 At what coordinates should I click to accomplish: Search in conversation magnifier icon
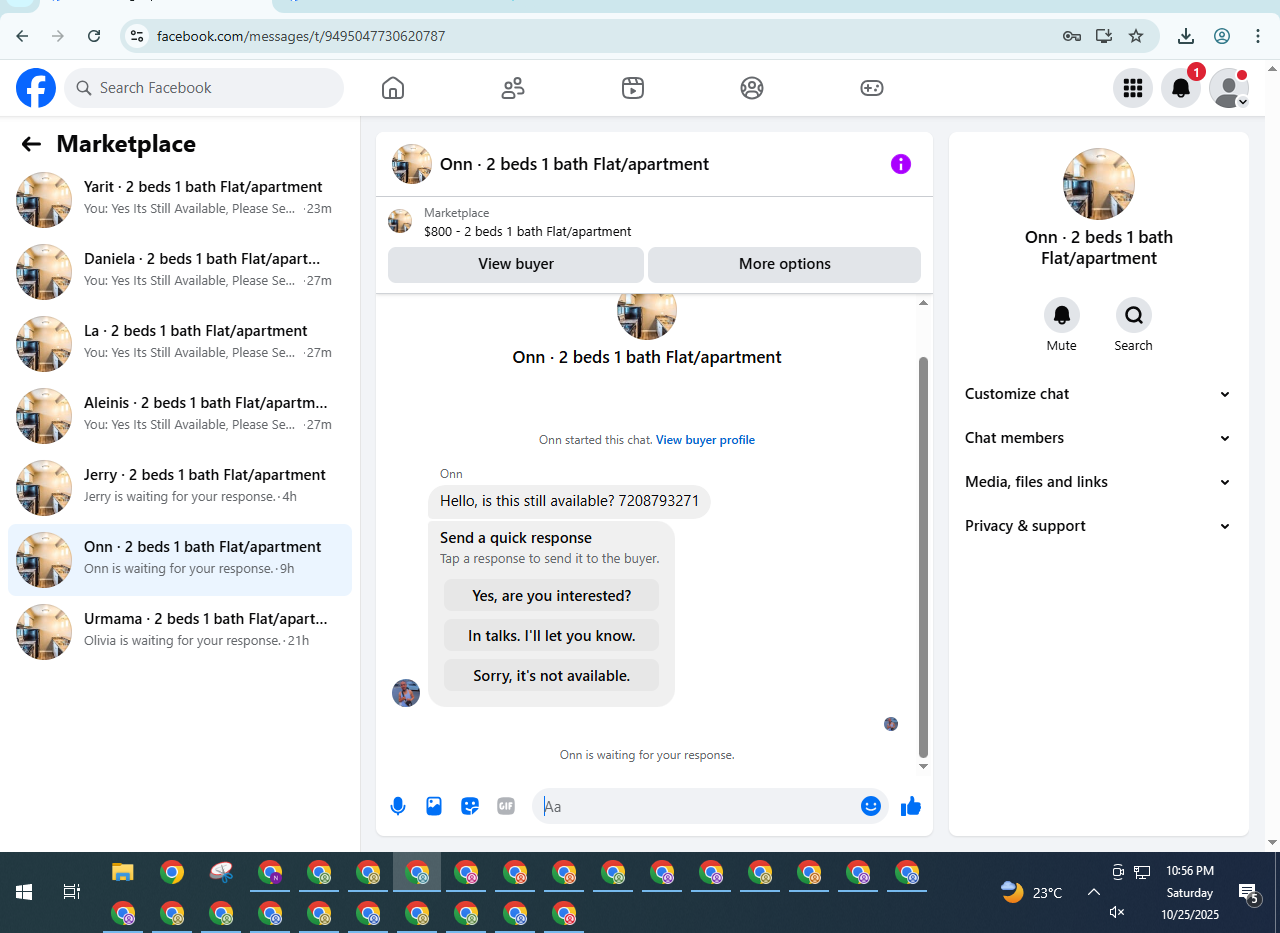point(1134,315)
